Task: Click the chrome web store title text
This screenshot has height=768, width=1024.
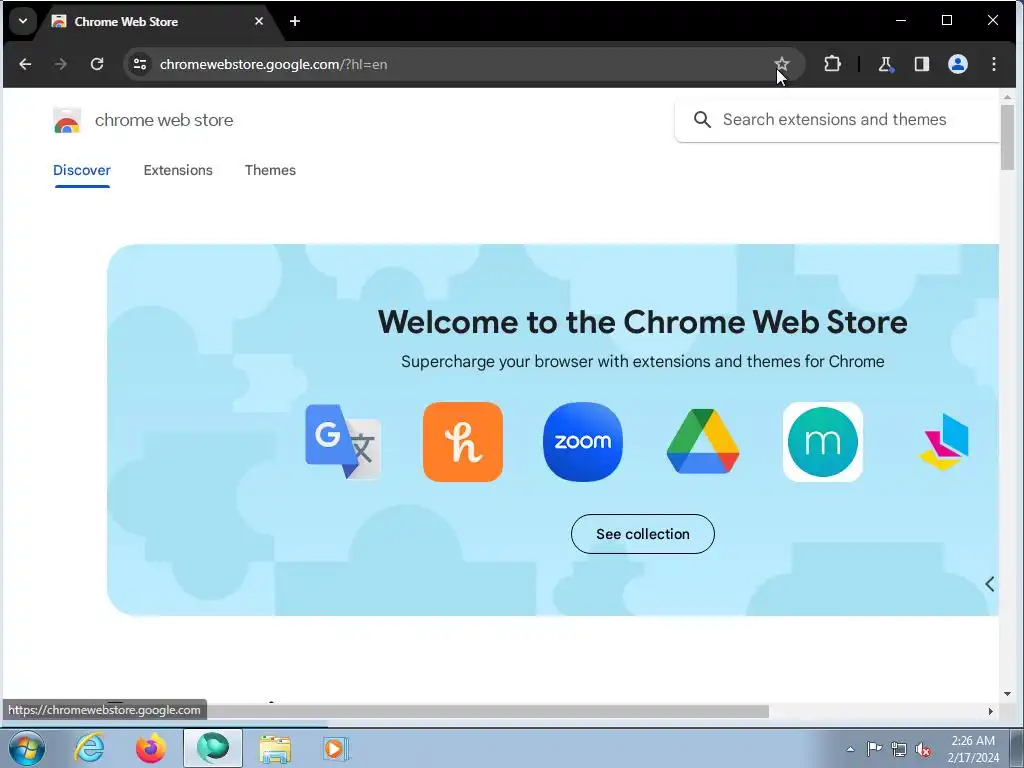Action: click(164, 120)
